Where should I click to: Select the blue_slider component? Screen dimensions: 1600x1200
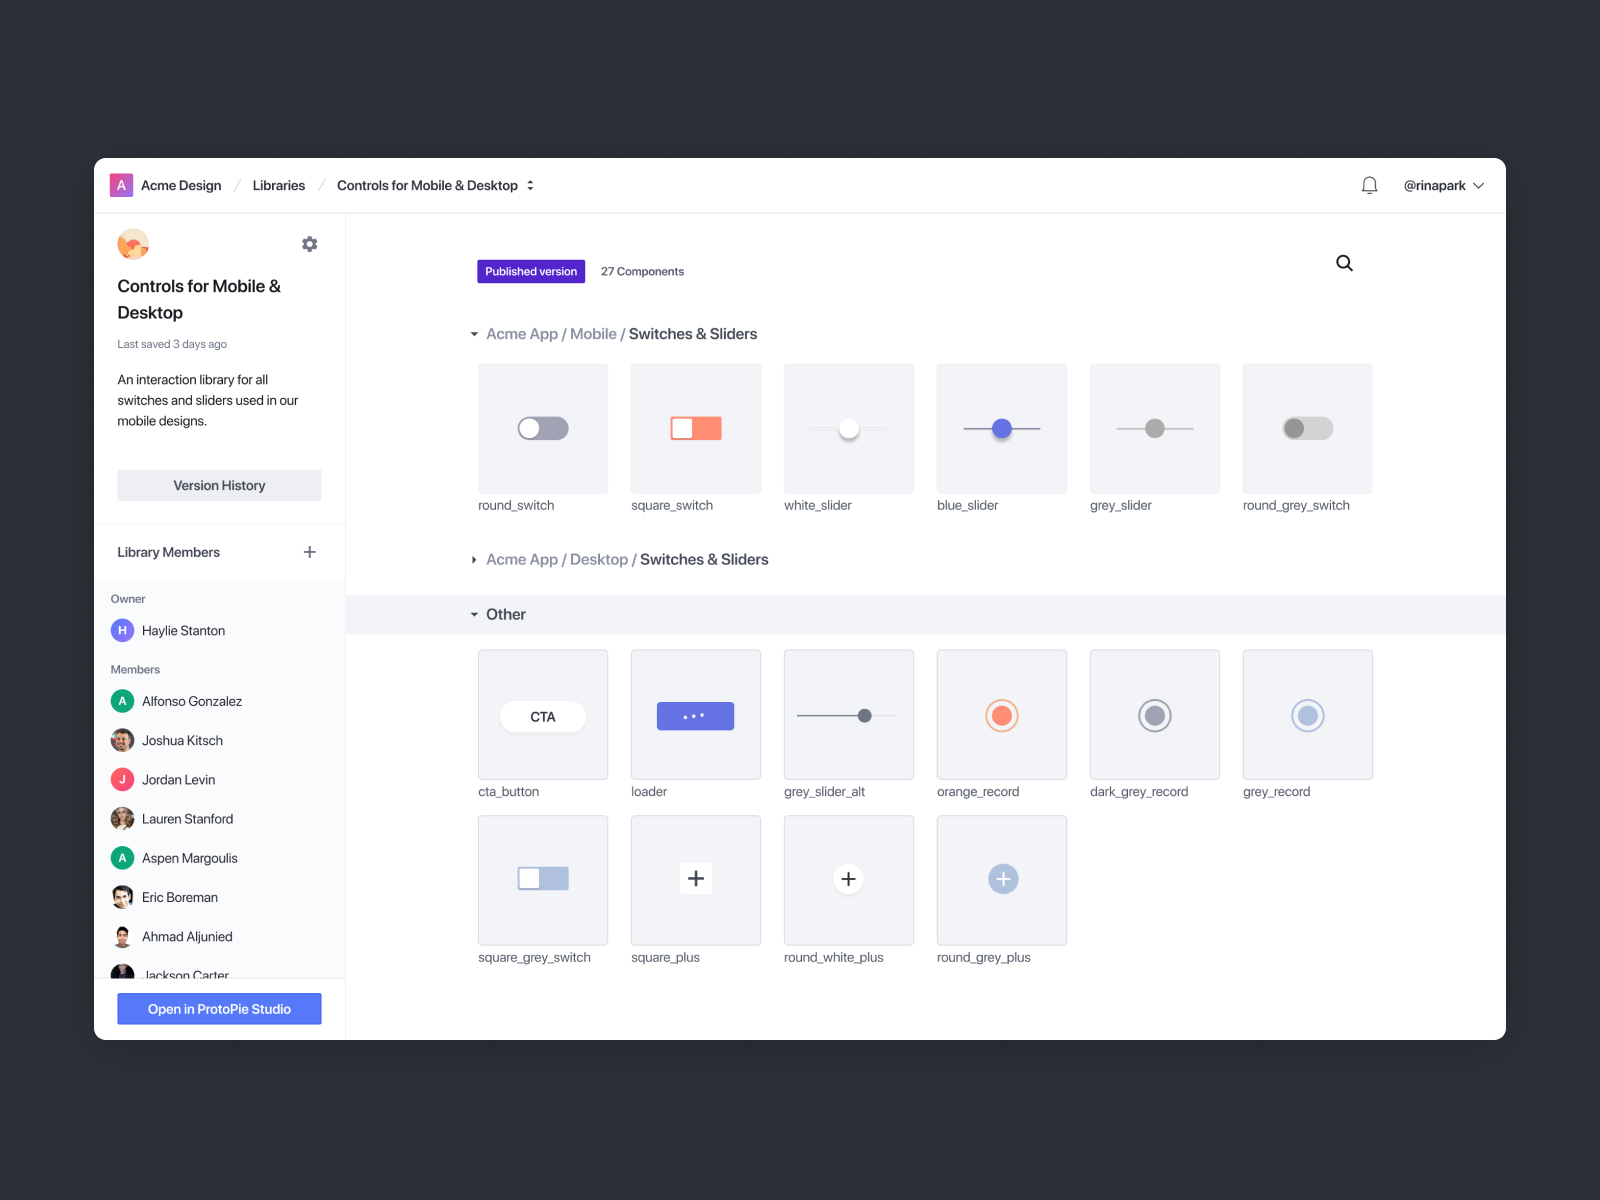1002,428
